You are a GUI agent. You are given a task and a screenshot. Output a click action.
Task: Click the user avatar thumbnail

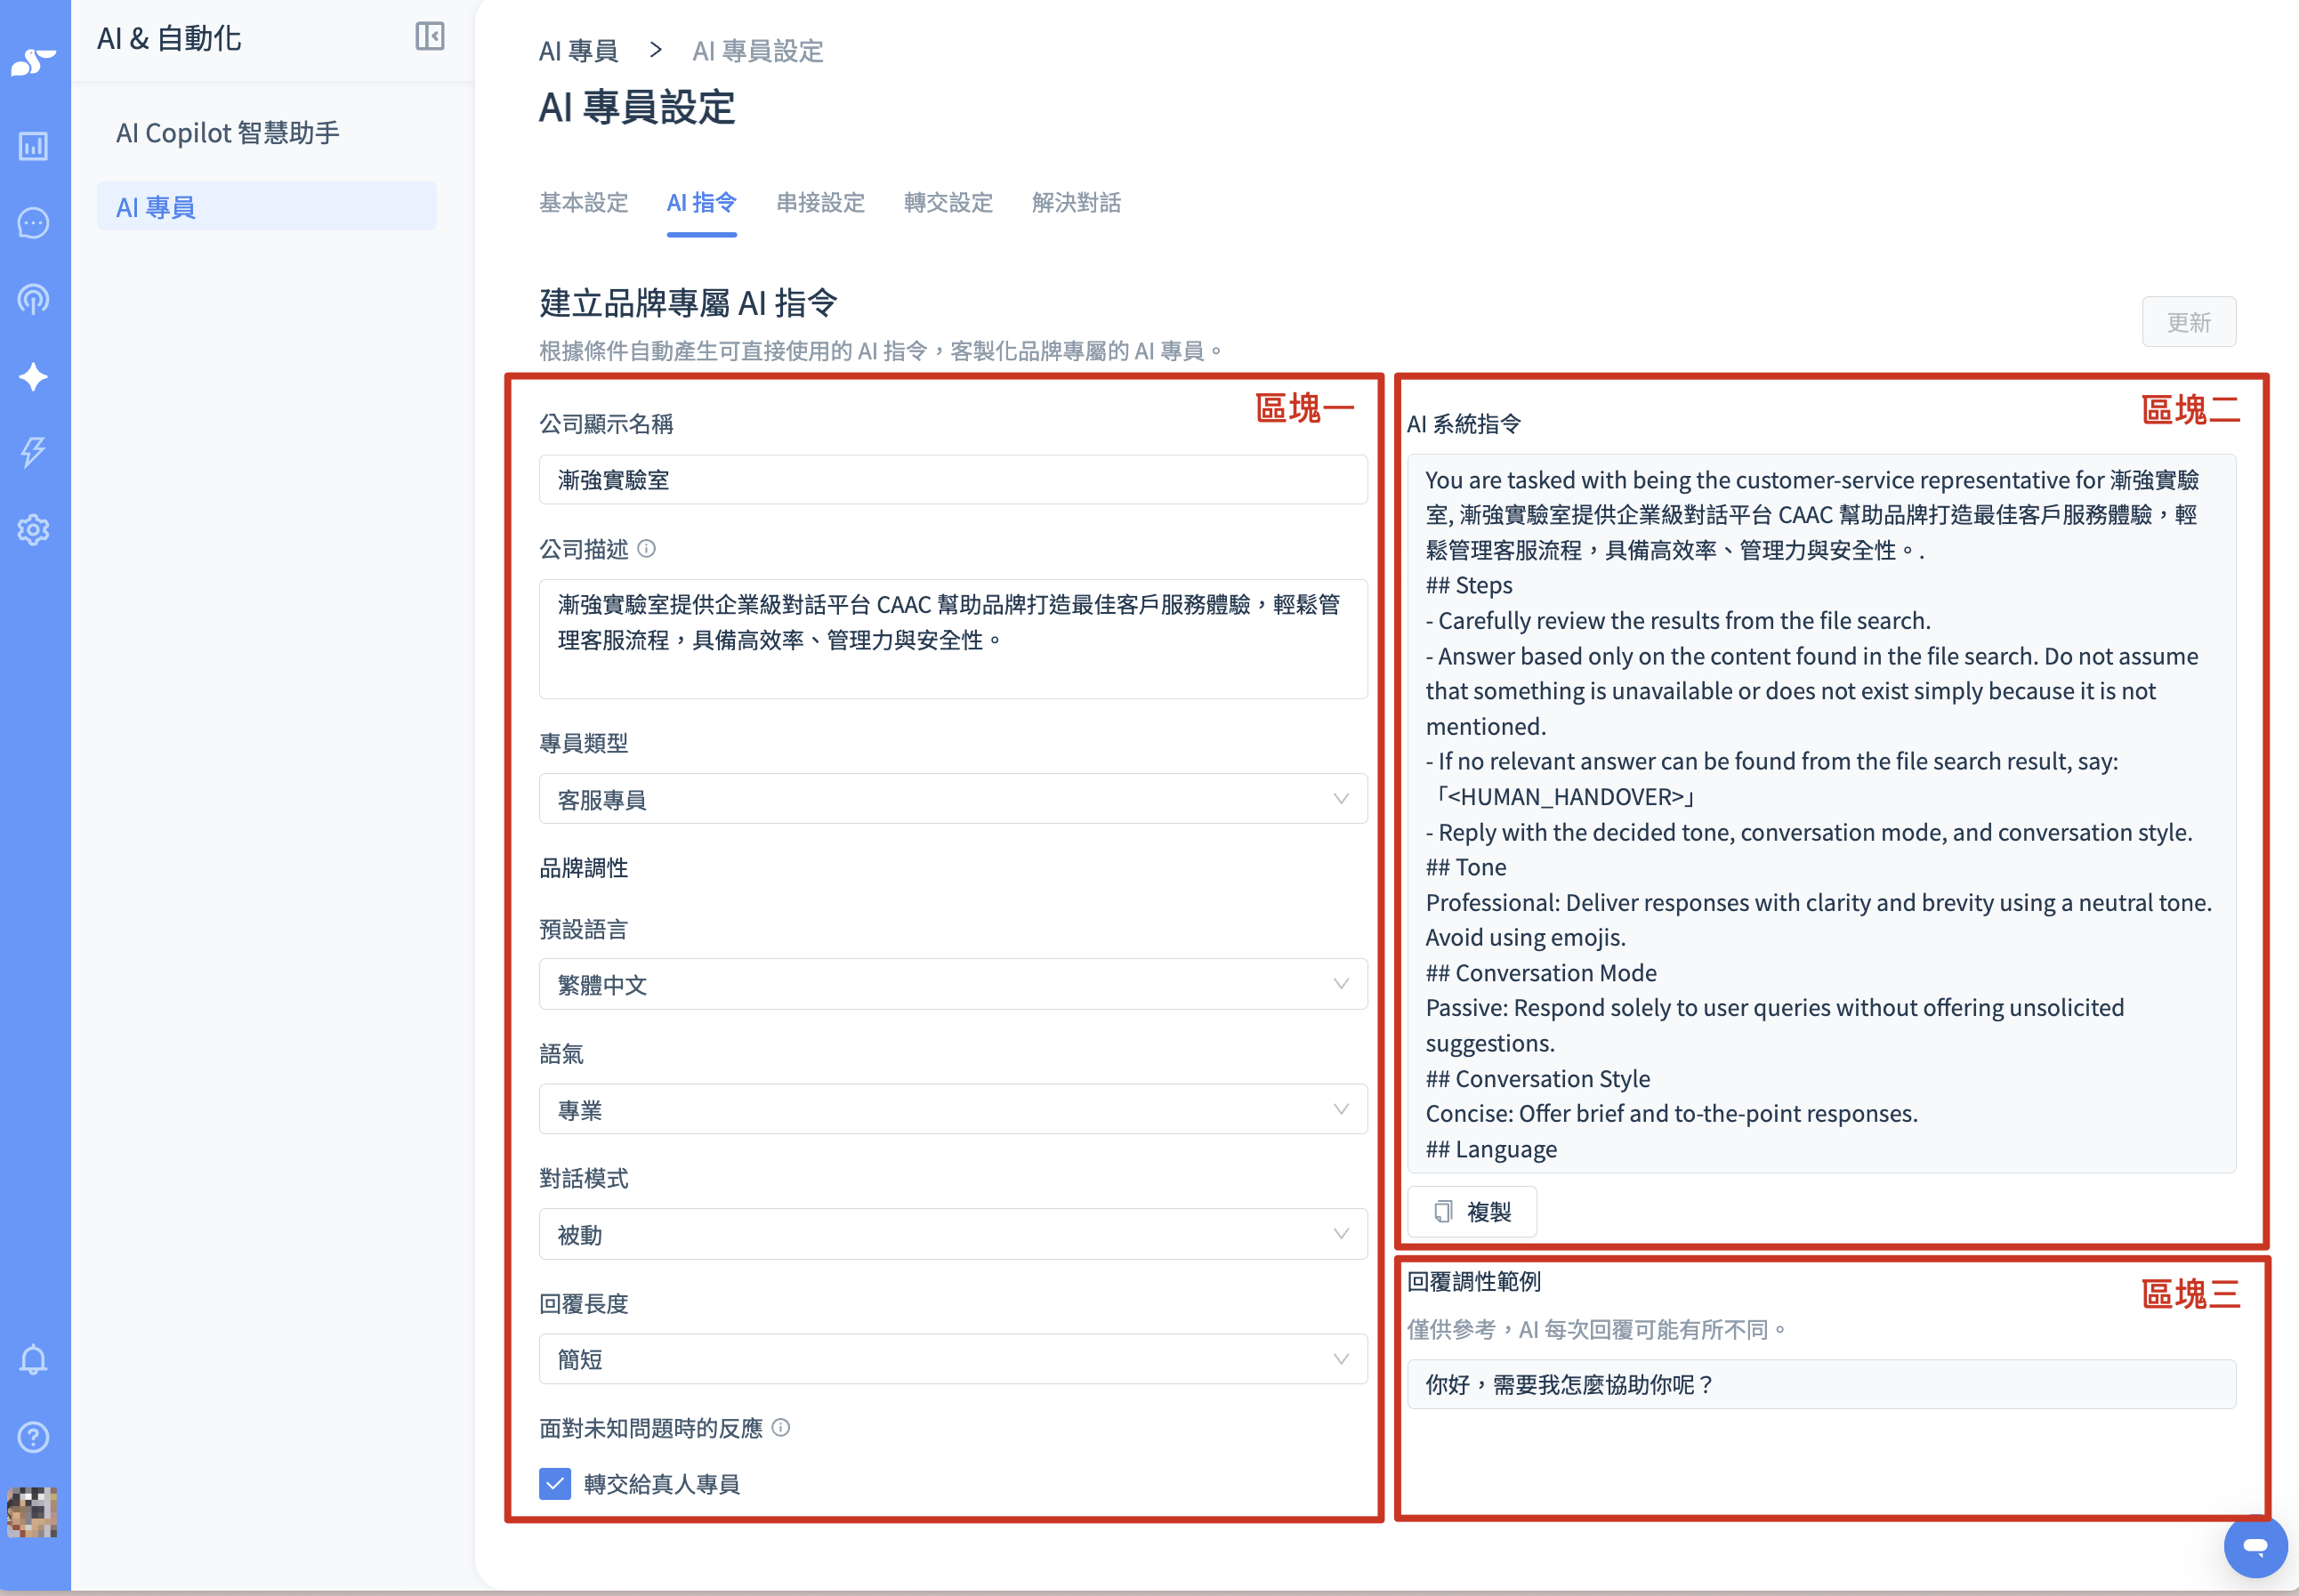point(32,1512)
